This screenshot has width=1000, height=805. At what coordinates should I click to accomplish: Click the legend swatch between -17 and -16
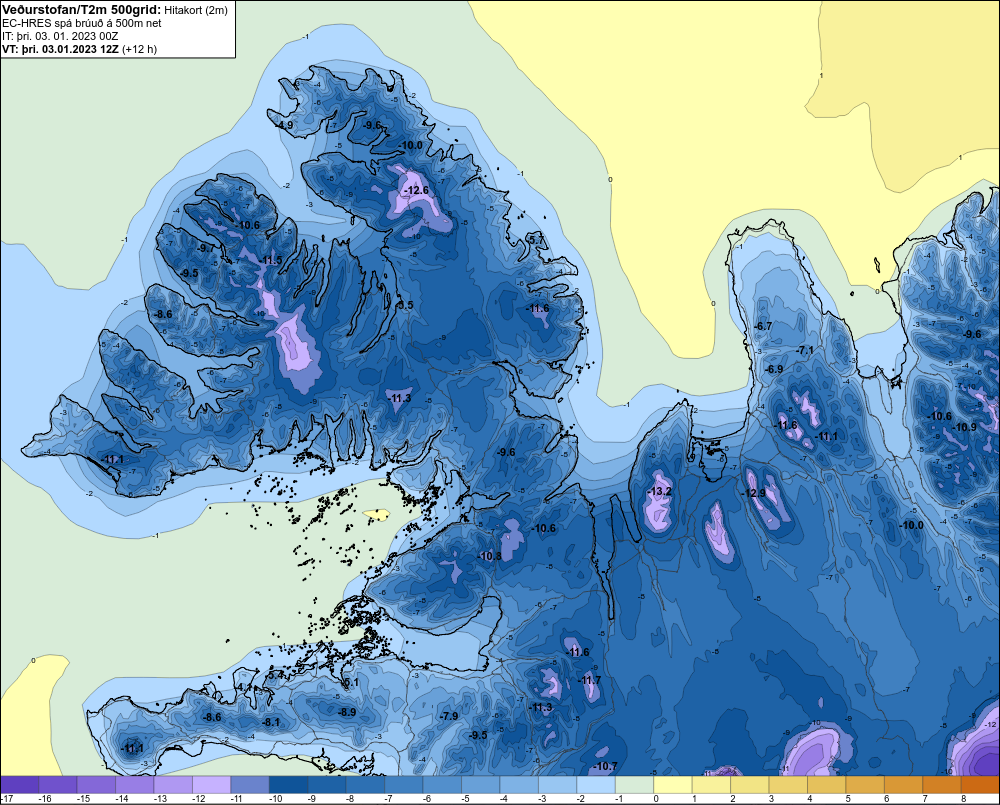20,785
